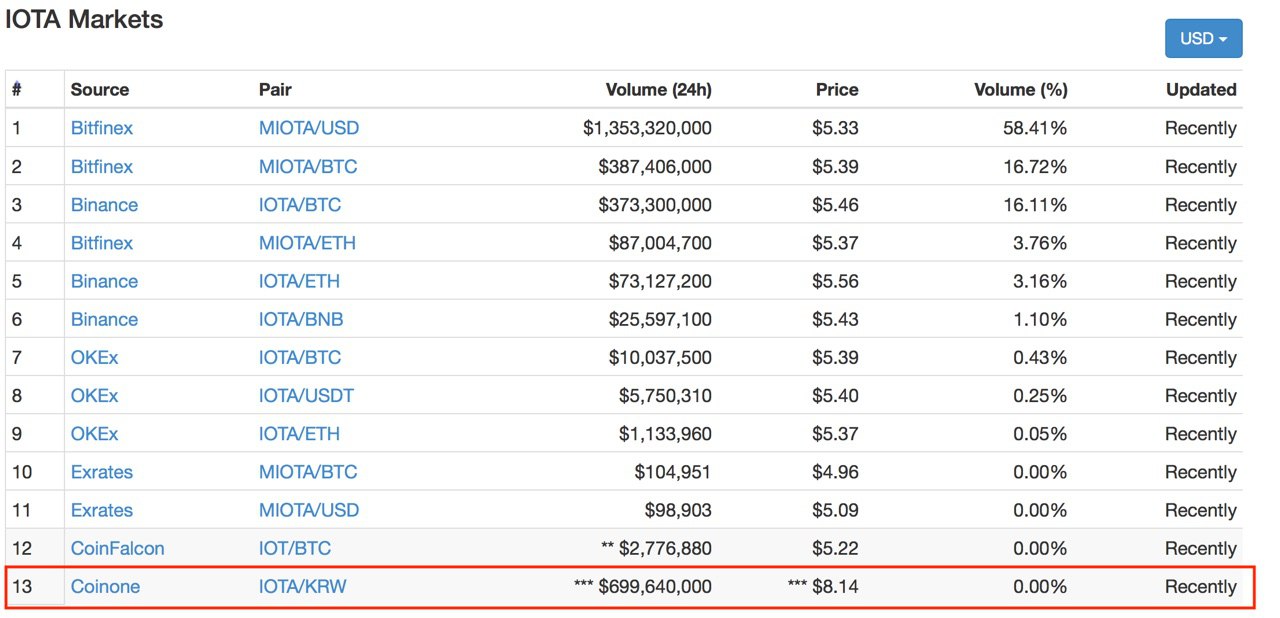
Task: Open MIOTA/BTC pair for Bitfinex
Action: (x=308, y=166)
